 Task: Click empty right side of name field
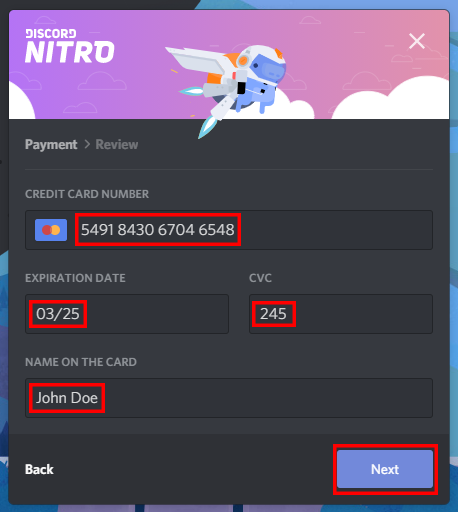click(x=267, y=398)
